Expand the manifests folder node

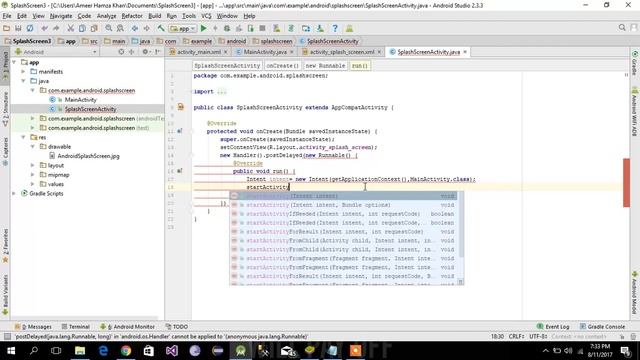point(23,71)
